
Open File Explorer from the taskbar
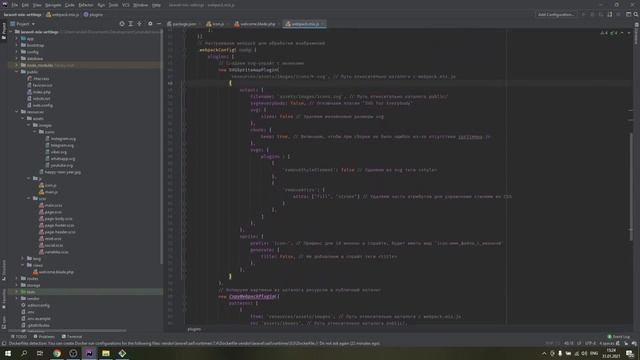tap(106, 353)
